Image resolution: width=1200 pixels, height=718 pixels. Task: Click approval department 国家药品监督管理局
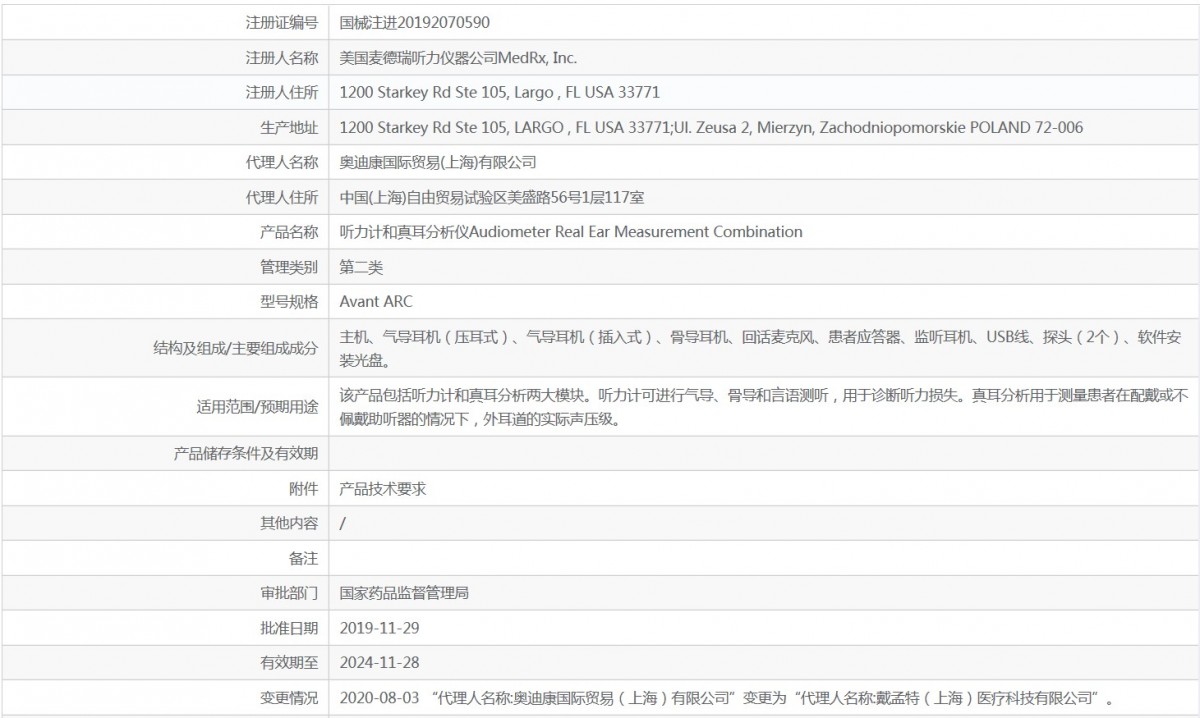point(405,593)
